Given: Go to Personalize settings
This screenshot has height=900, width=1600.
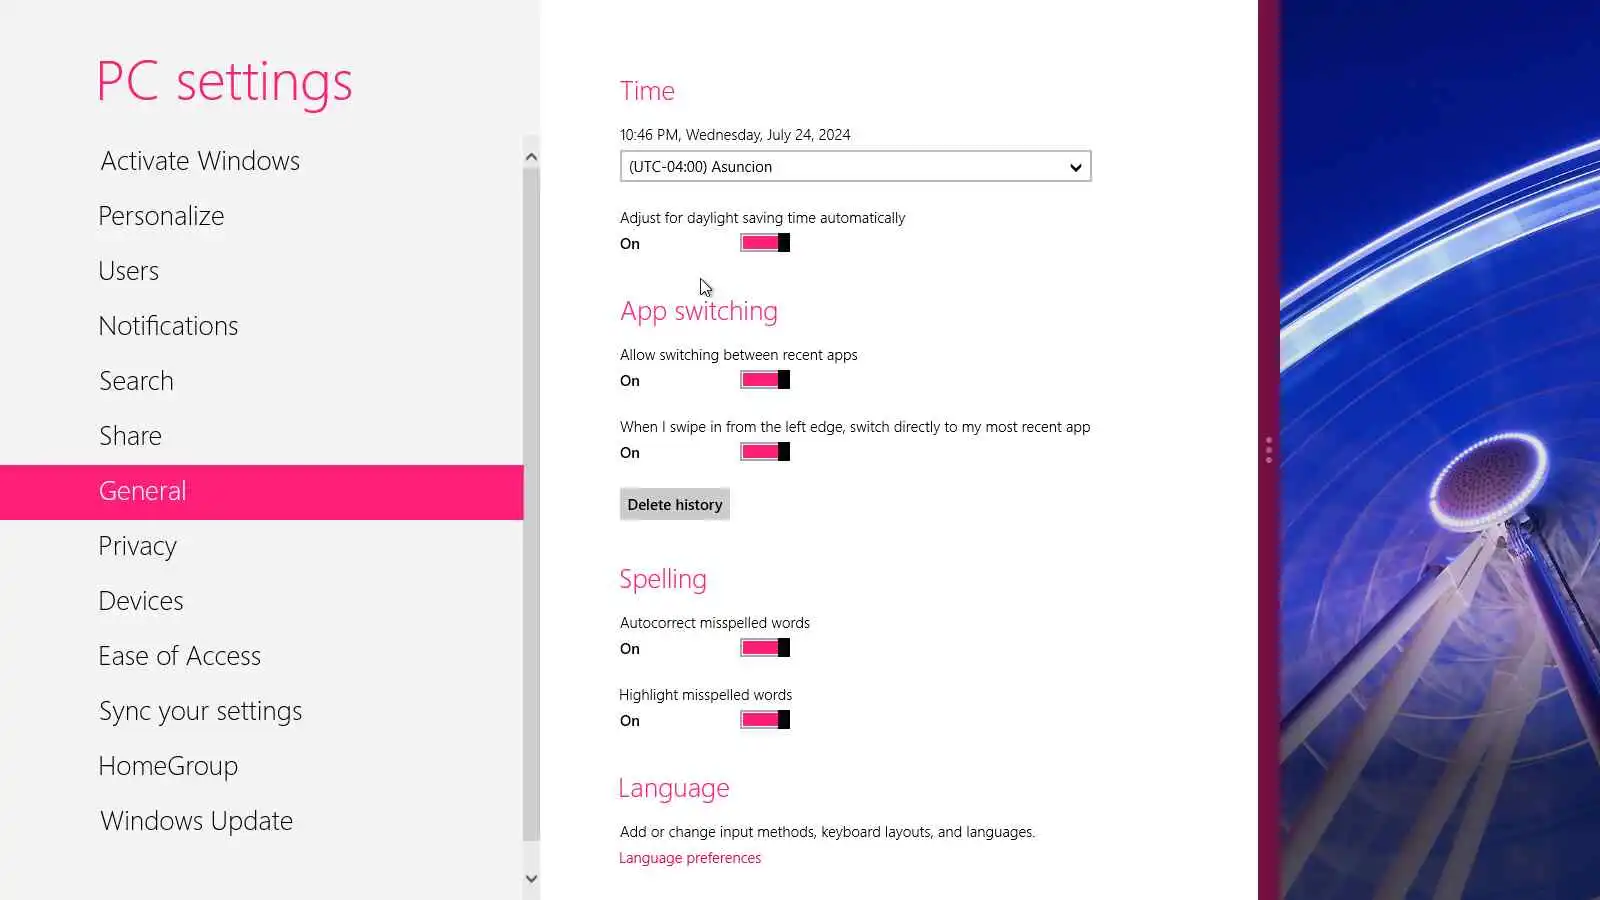Looking at the screenshot, I should (261, 216).
